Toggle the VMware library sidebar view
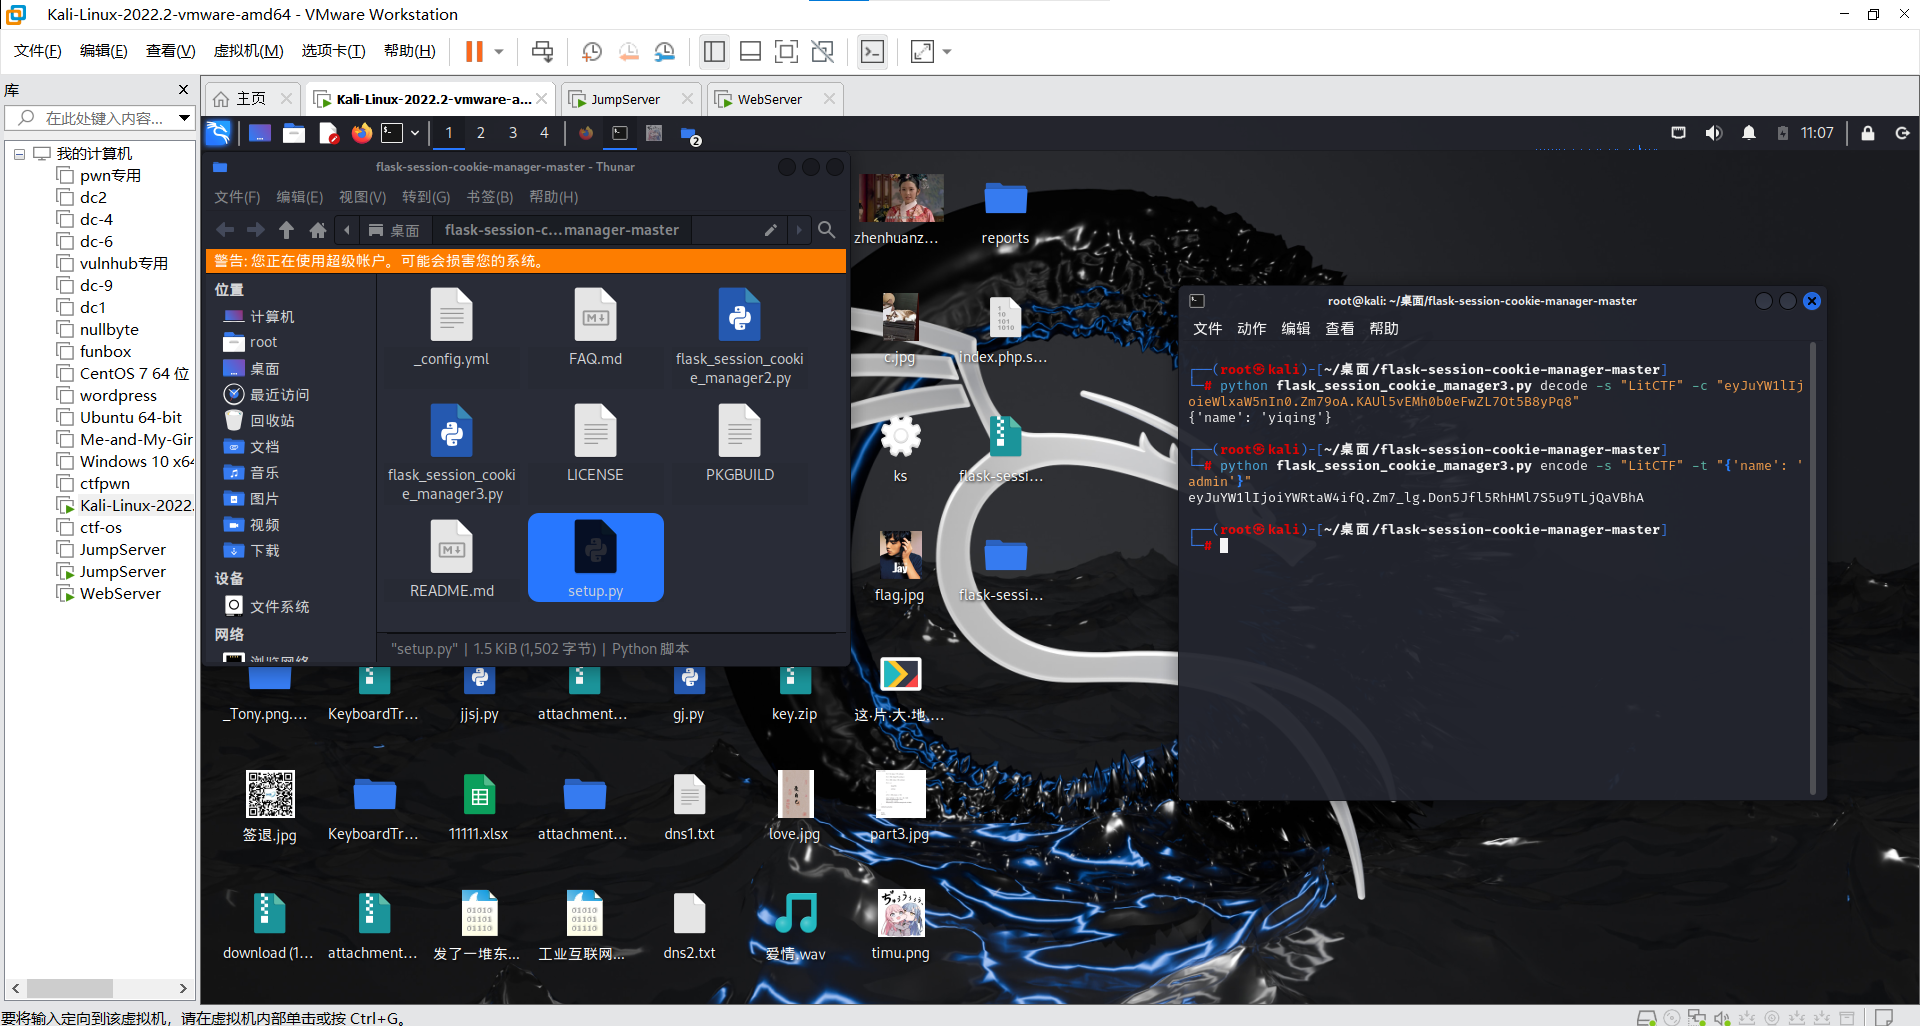 [714, 51]
